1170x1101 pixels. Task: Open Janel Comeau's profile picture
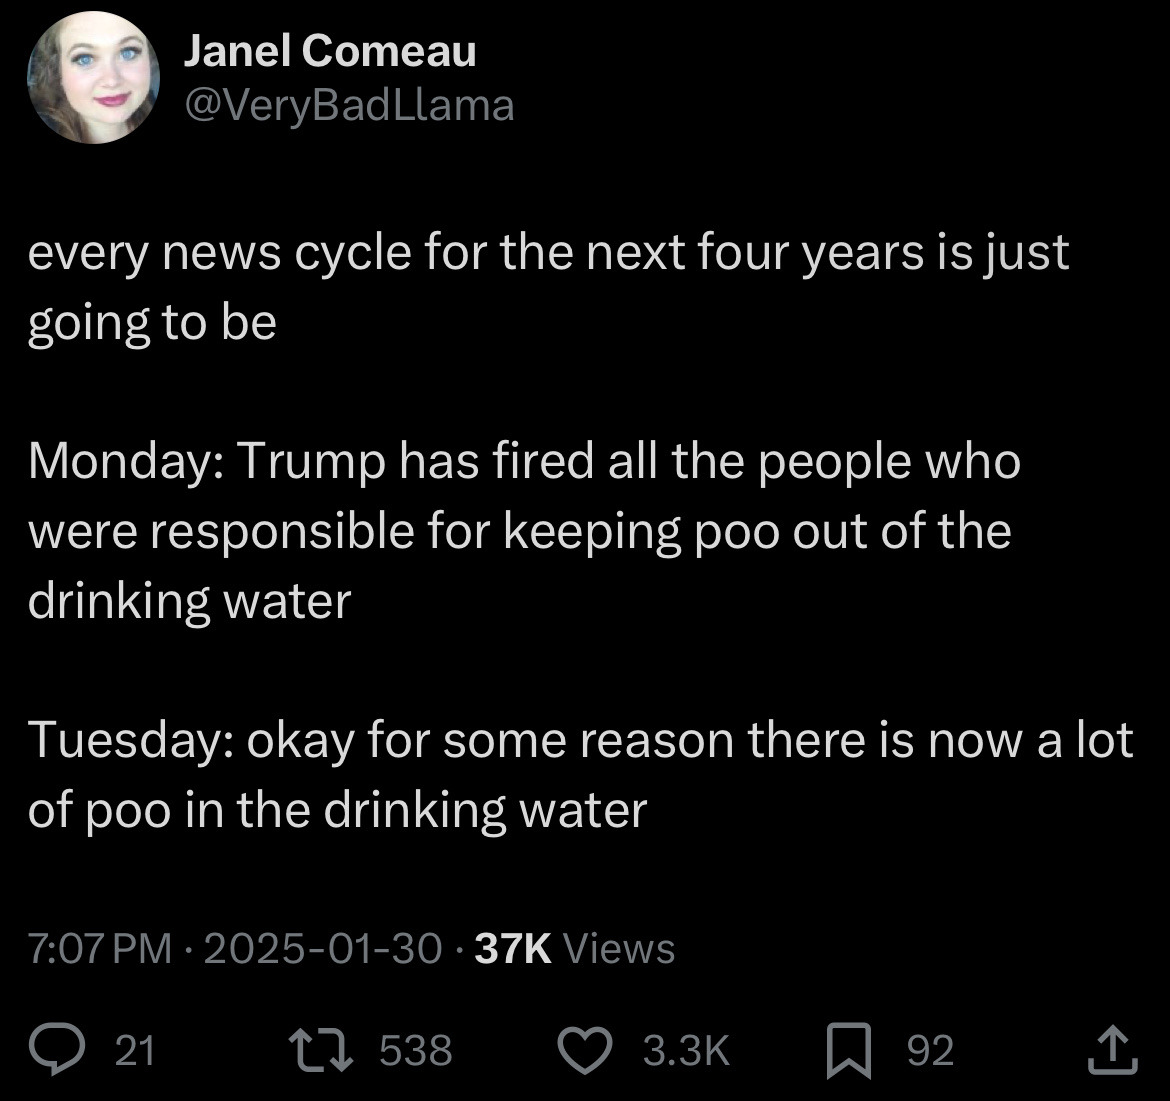(x=93, y=79)
